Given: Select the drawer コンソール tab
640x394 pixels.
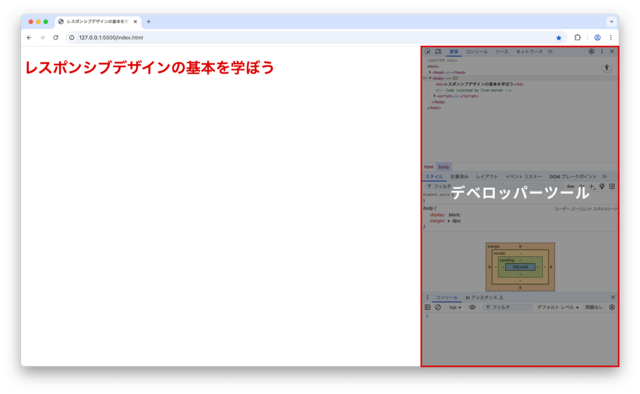Looking at the screenshot, I should pos(447,298).
